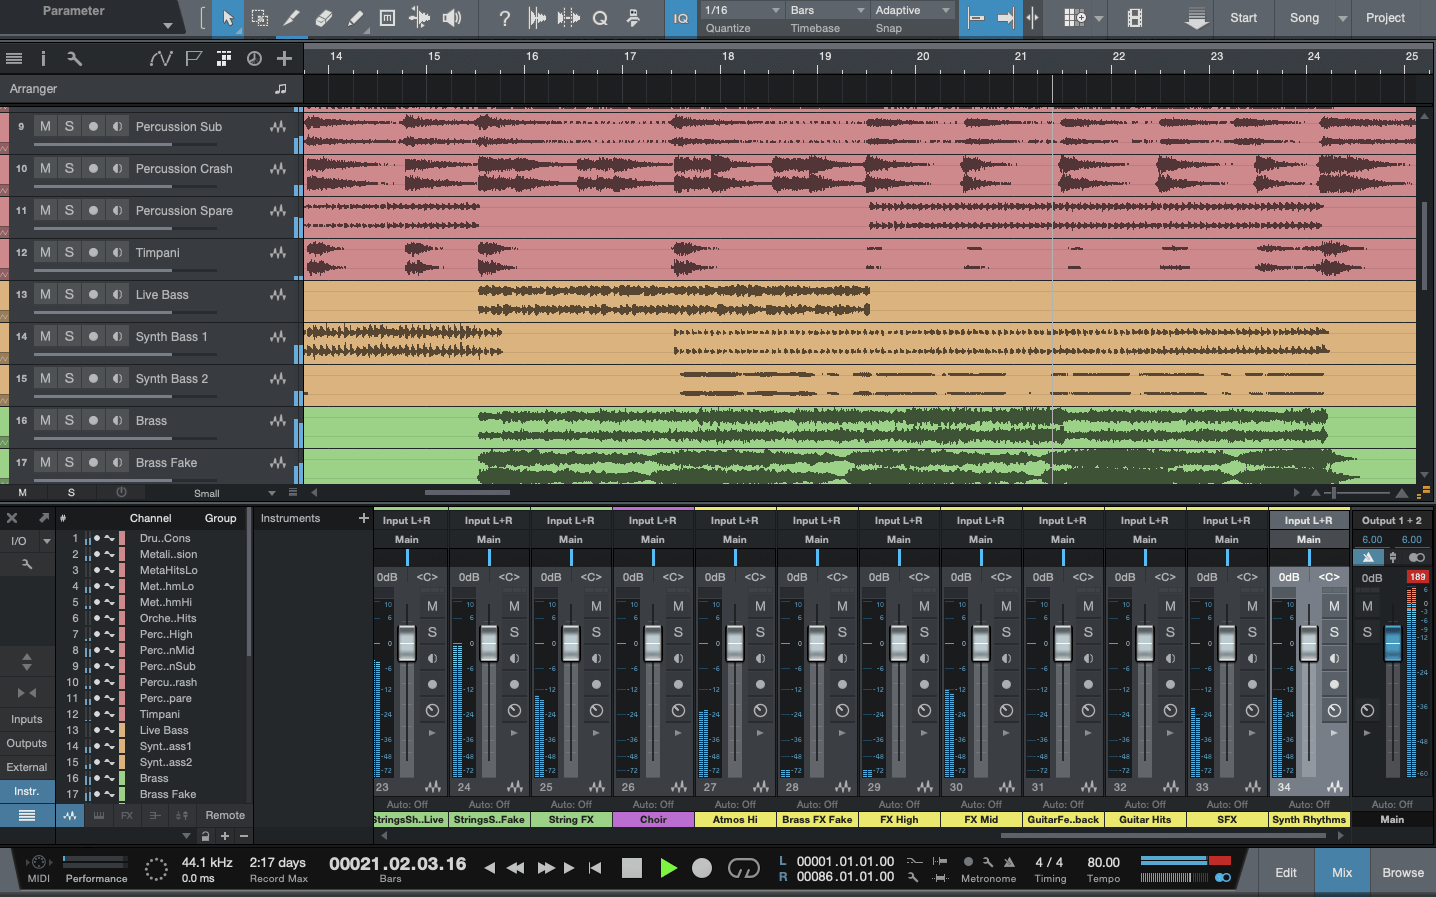Viewport: 1436px width, 897px height.
Task: Choose the Mute tool
Action: coord(387,18)
